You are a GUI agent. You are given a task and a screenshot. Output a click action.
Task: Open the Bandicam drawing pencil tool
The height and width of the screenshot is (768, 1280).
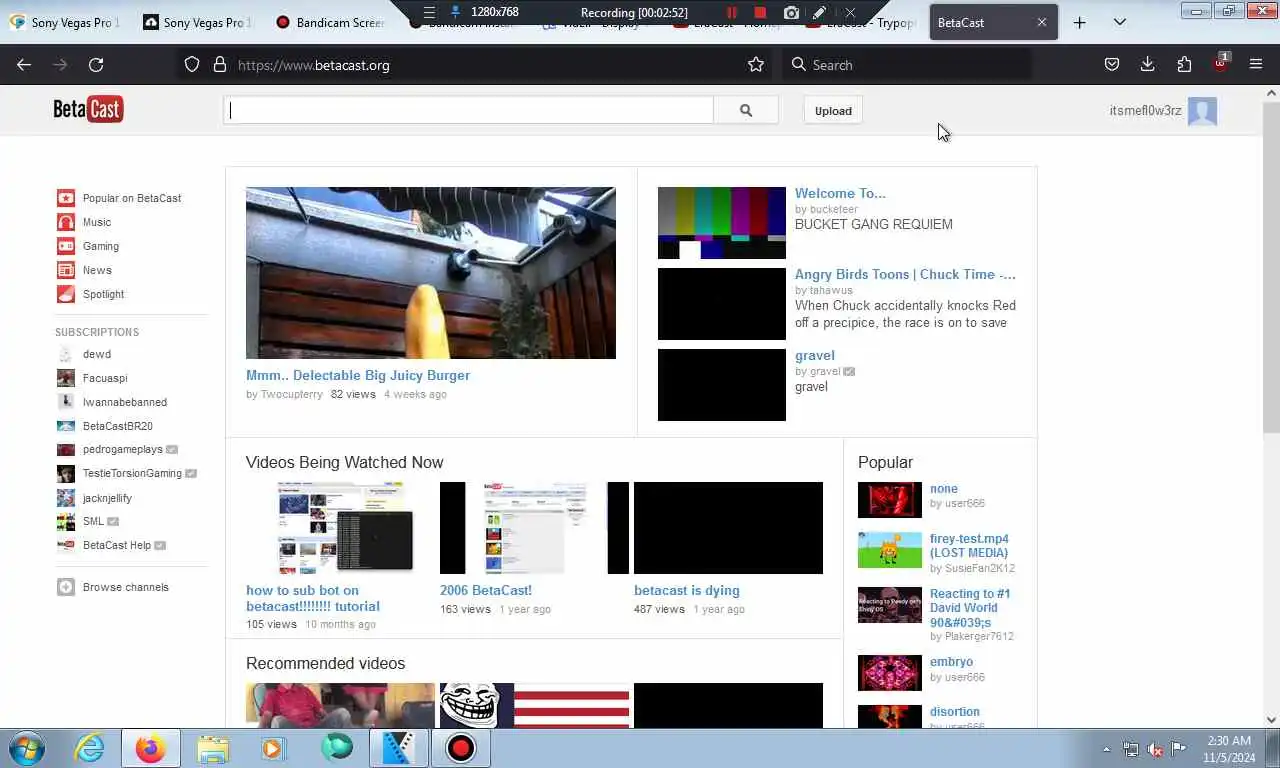(820, 12)
